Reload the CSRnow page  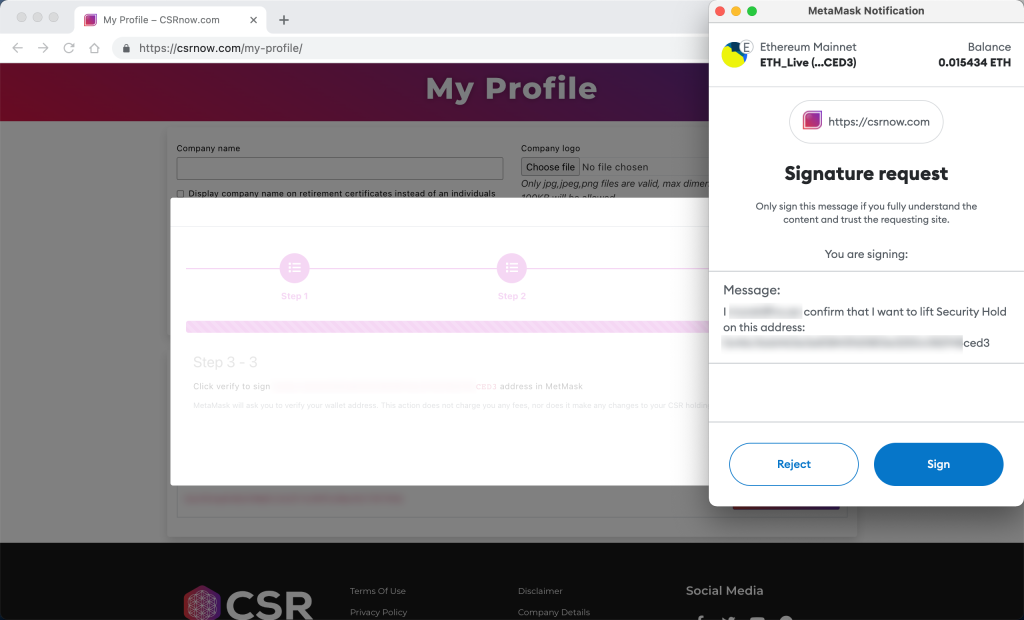[x=69, y=48]
